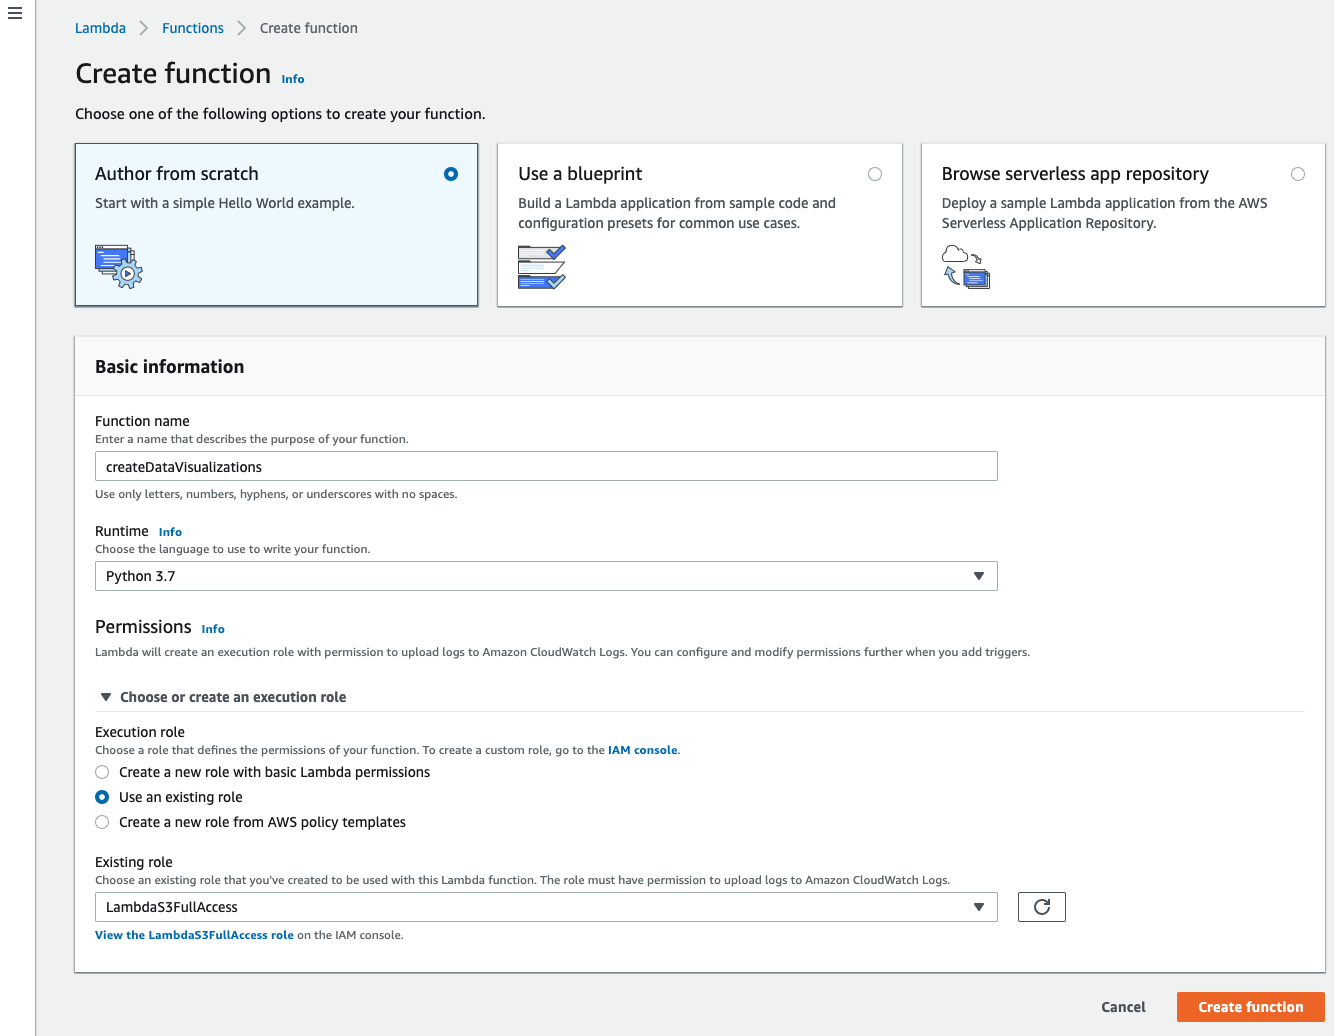Select the Use a blueprint option
Viewport: 1334px width, 1036px height.
click(875, 173)
